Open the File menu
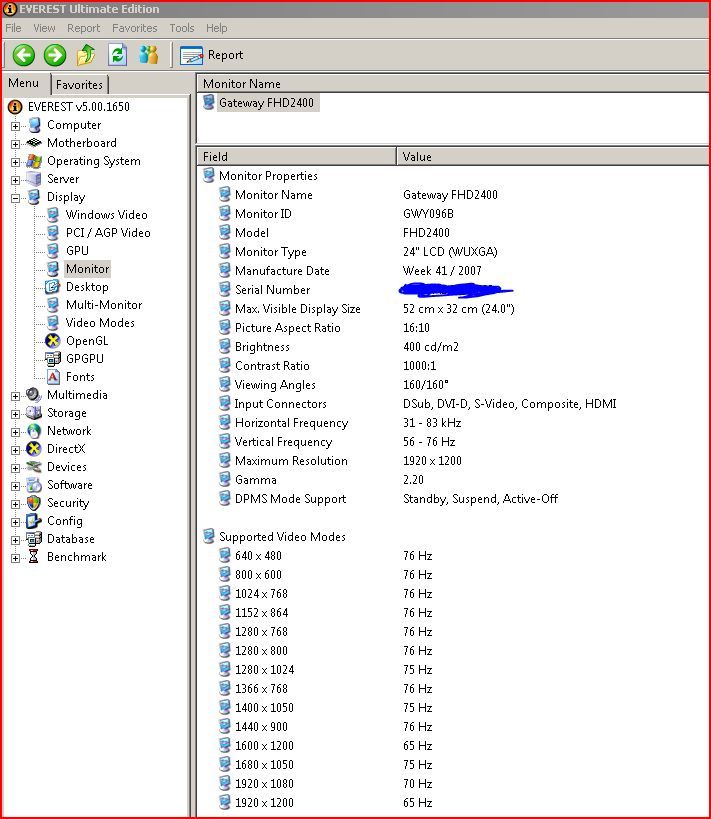This screenshot has width=711, height=819. point(13,28)
